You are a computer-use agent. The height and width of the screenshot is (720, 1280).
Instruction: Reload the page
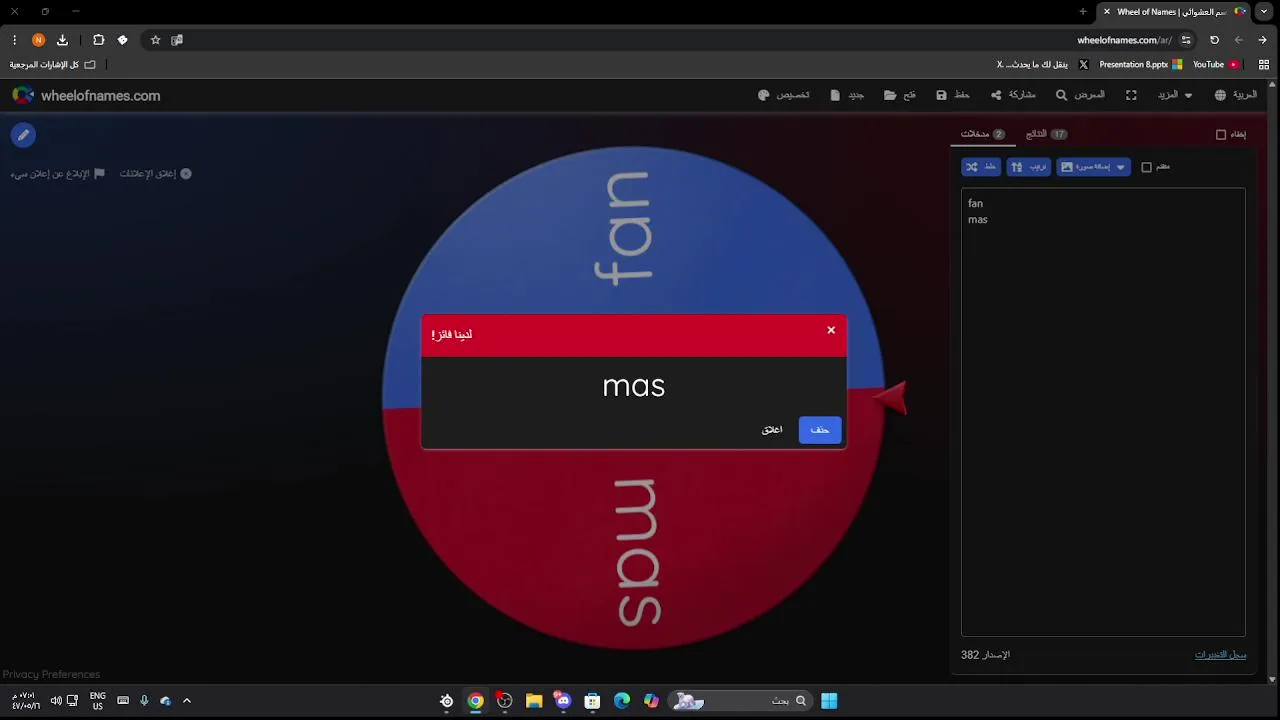(x=1214, y=40)
